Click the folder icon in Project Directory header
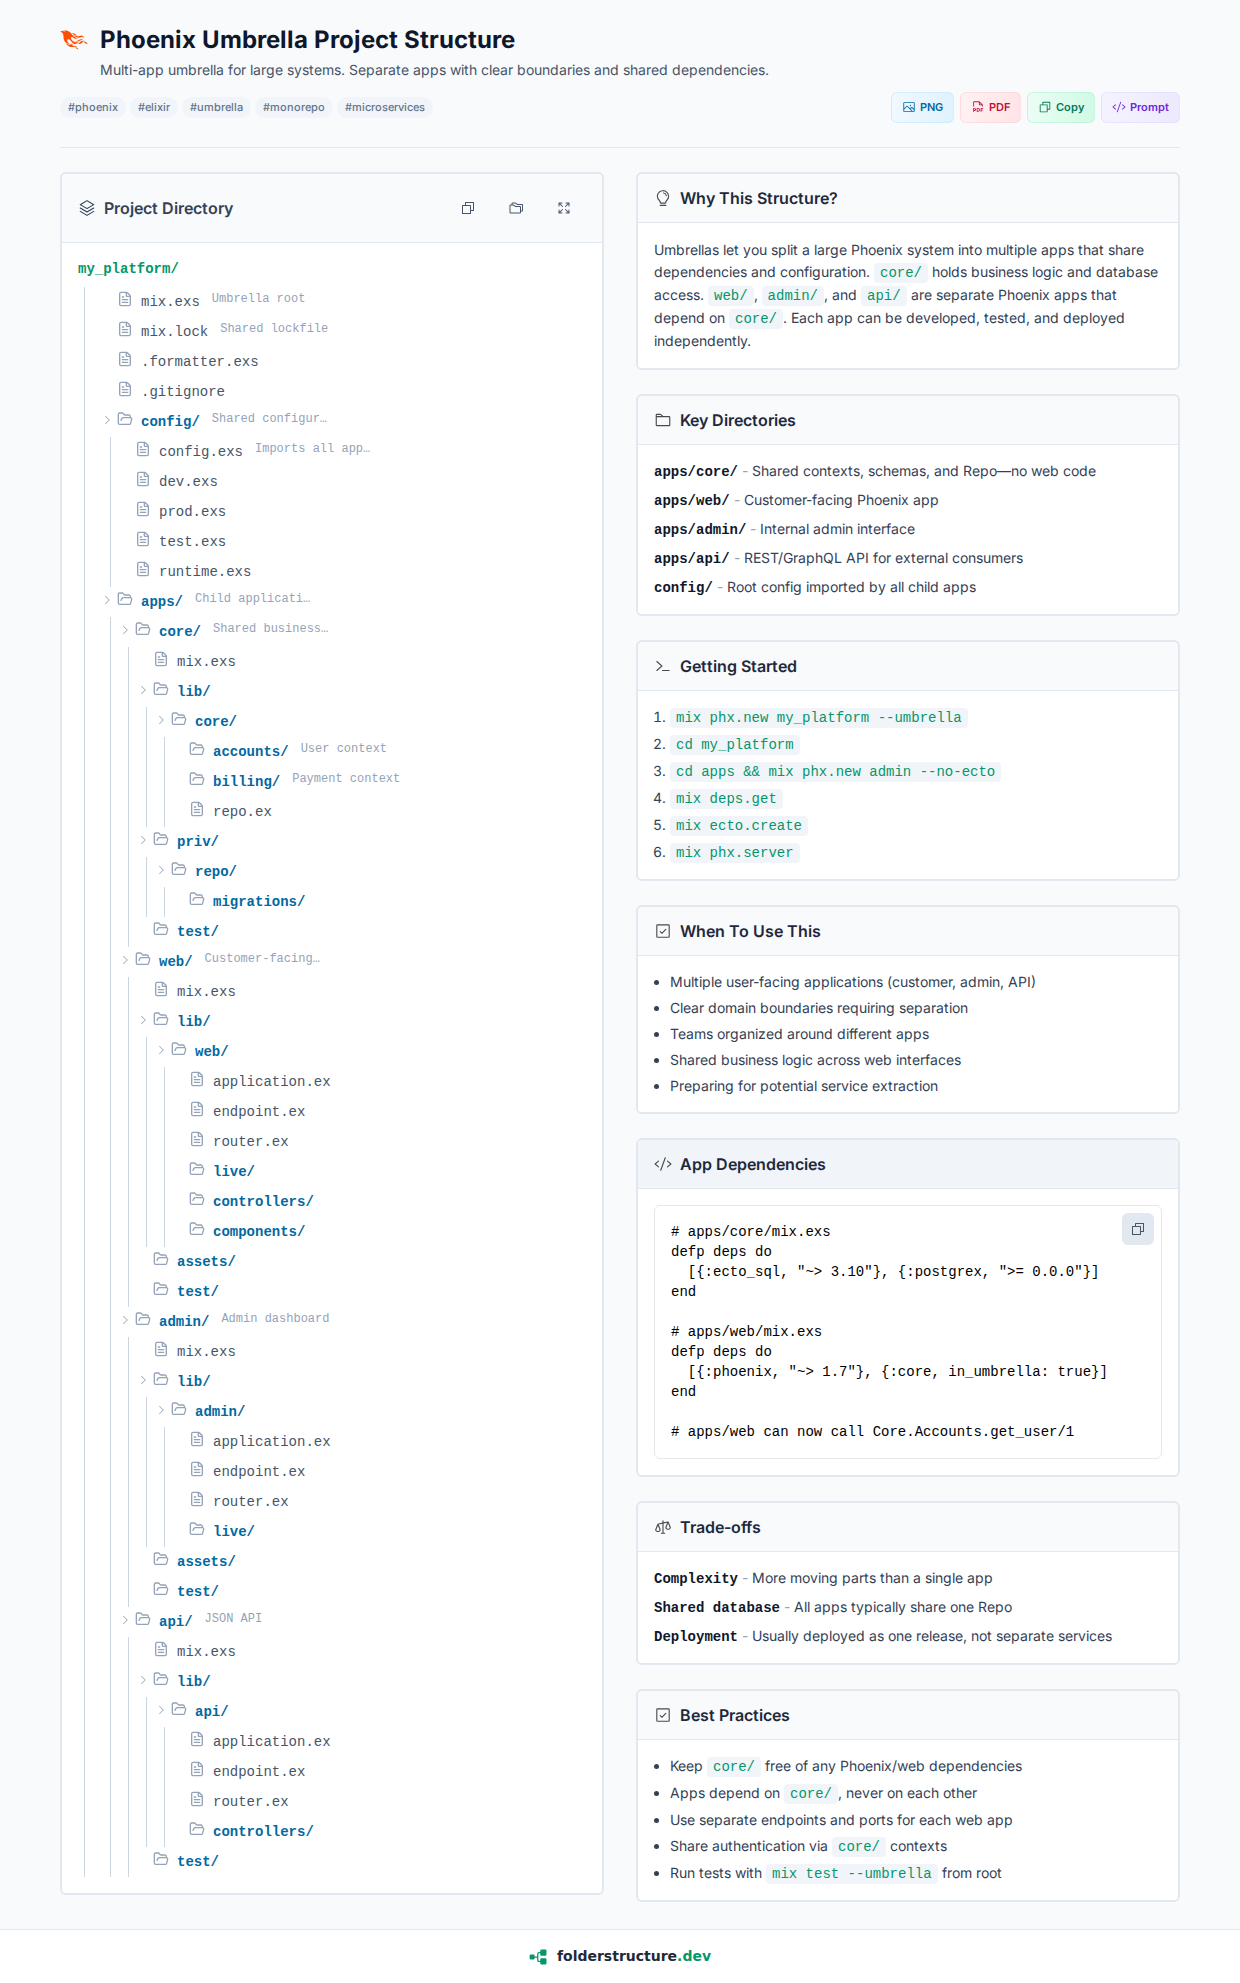Viewport: 1240px width, 1983px height. pos(516,208)
